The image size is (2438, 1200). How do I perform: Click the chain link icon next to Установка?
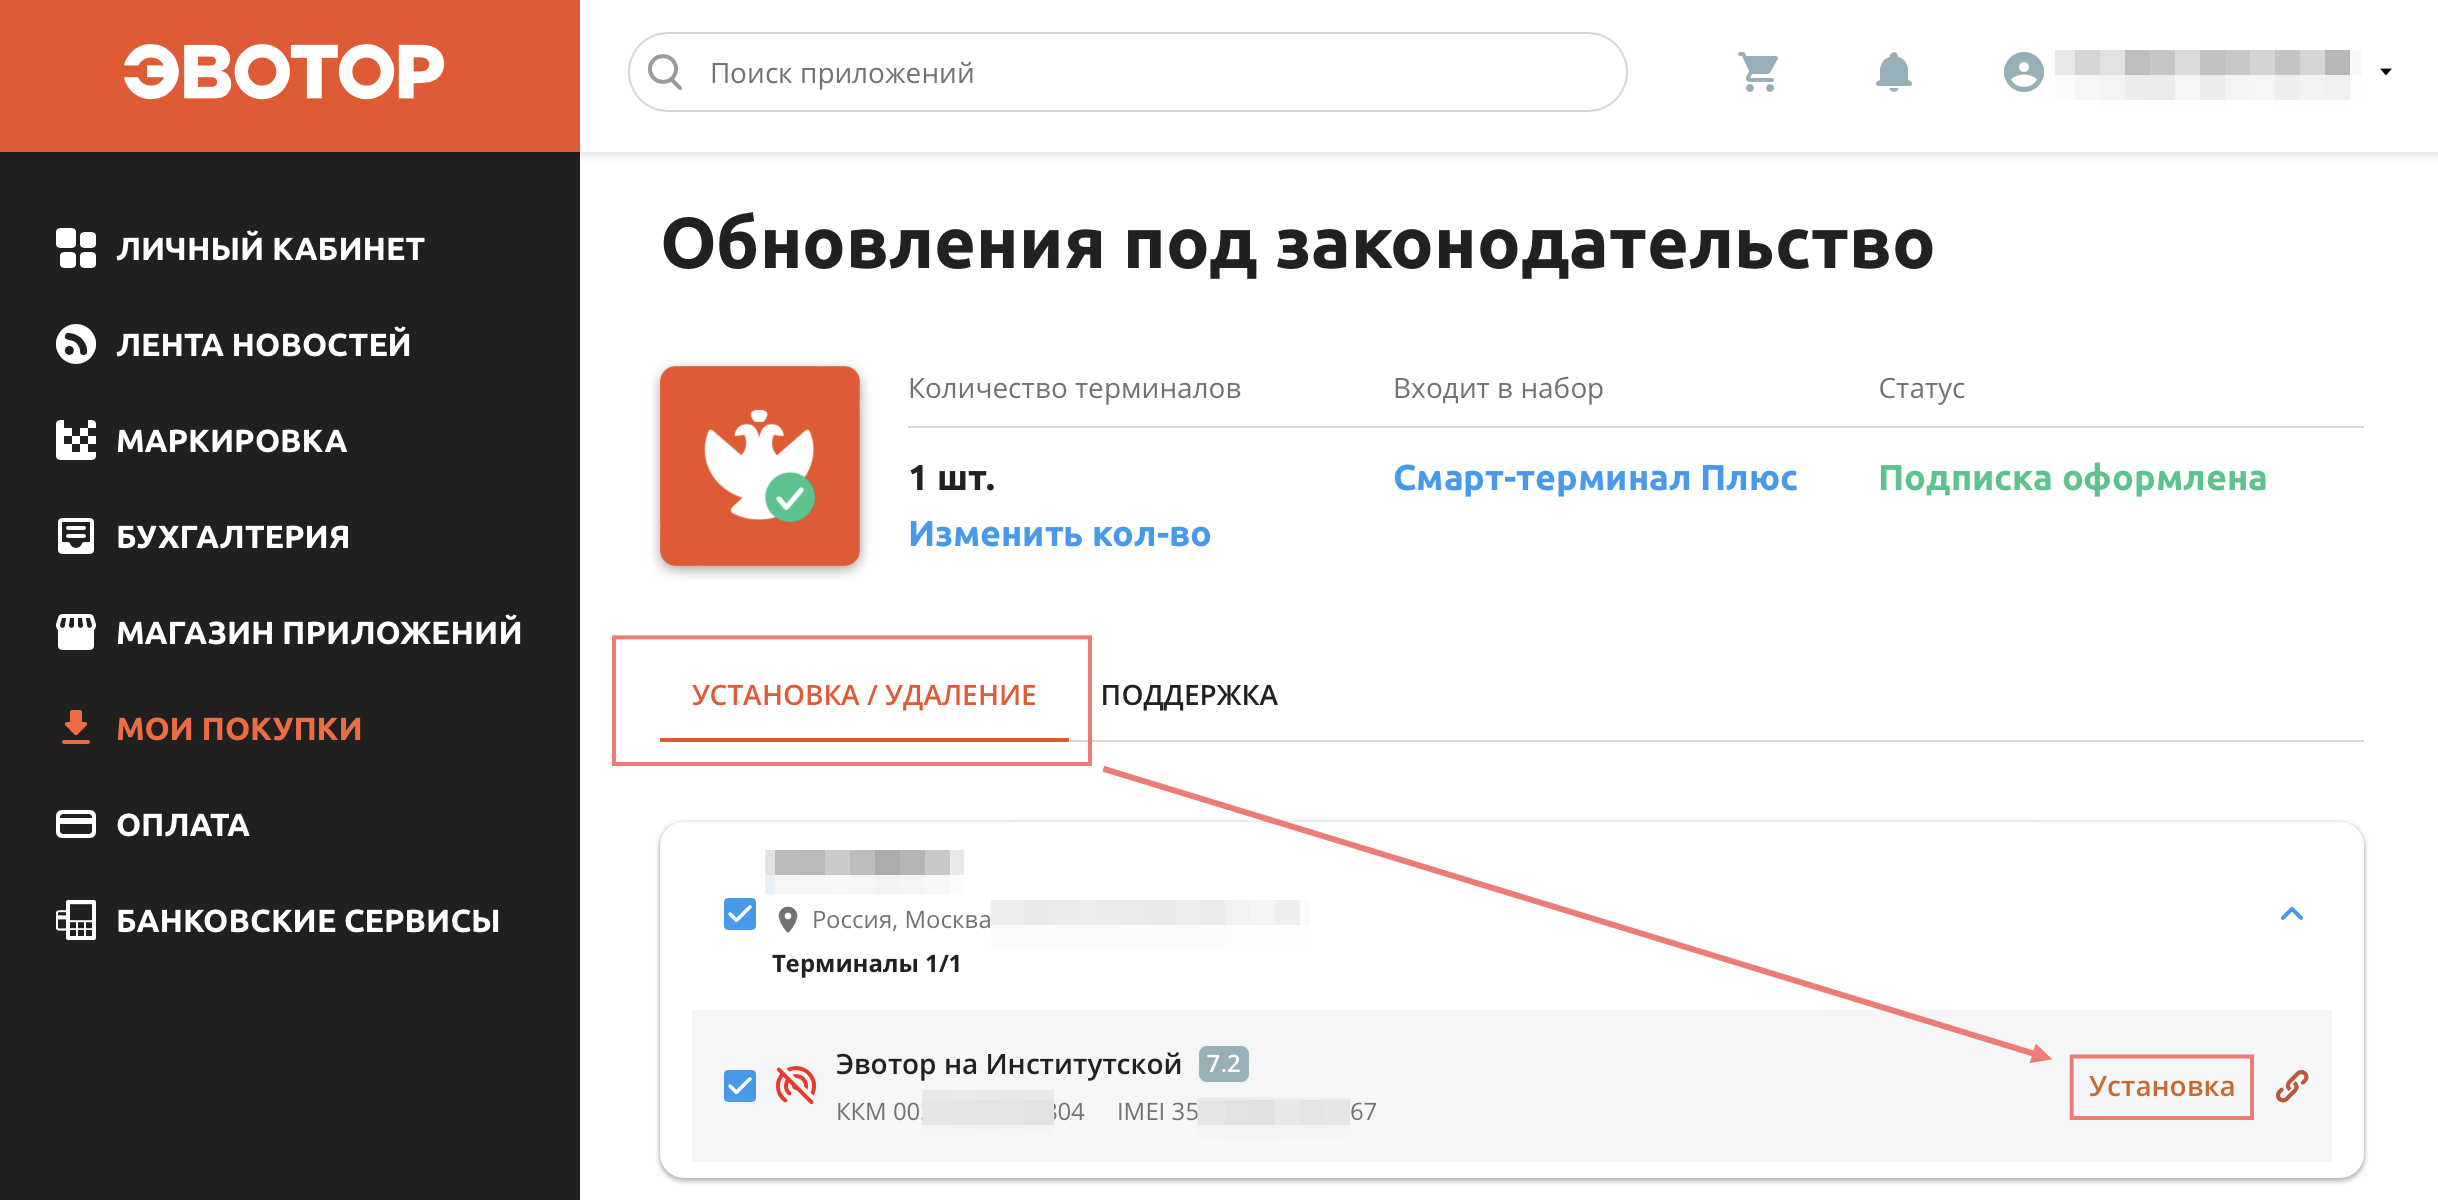(x=2292, y=1086)
